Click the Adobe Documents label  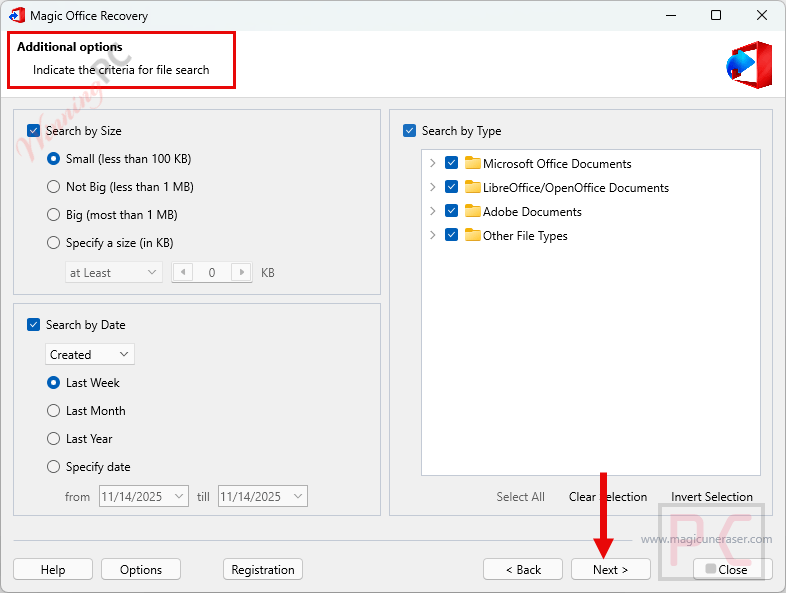point(532,212)
